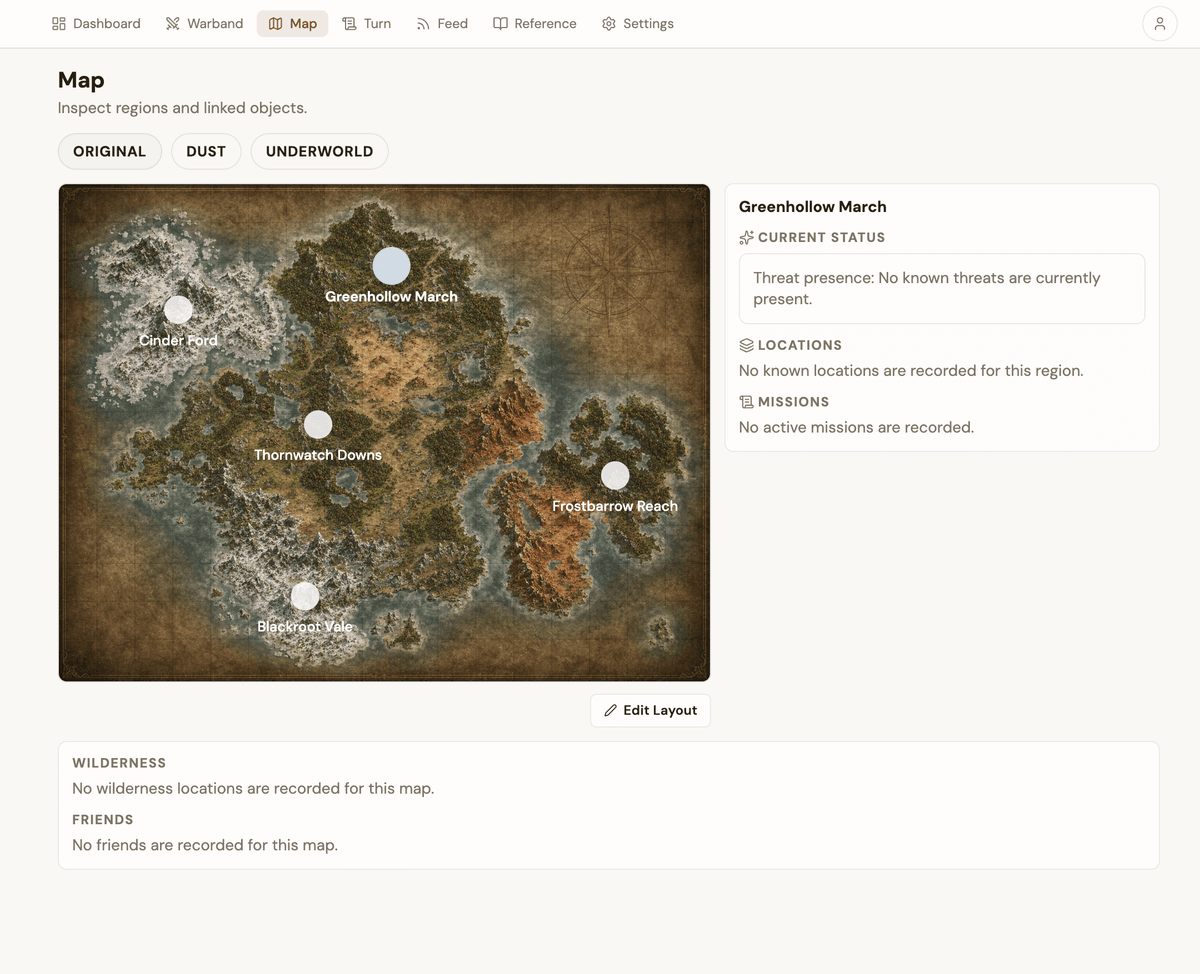Click the Missions scroll icon
Viewport: 1200px width, 974px height.
pos(746,402)
